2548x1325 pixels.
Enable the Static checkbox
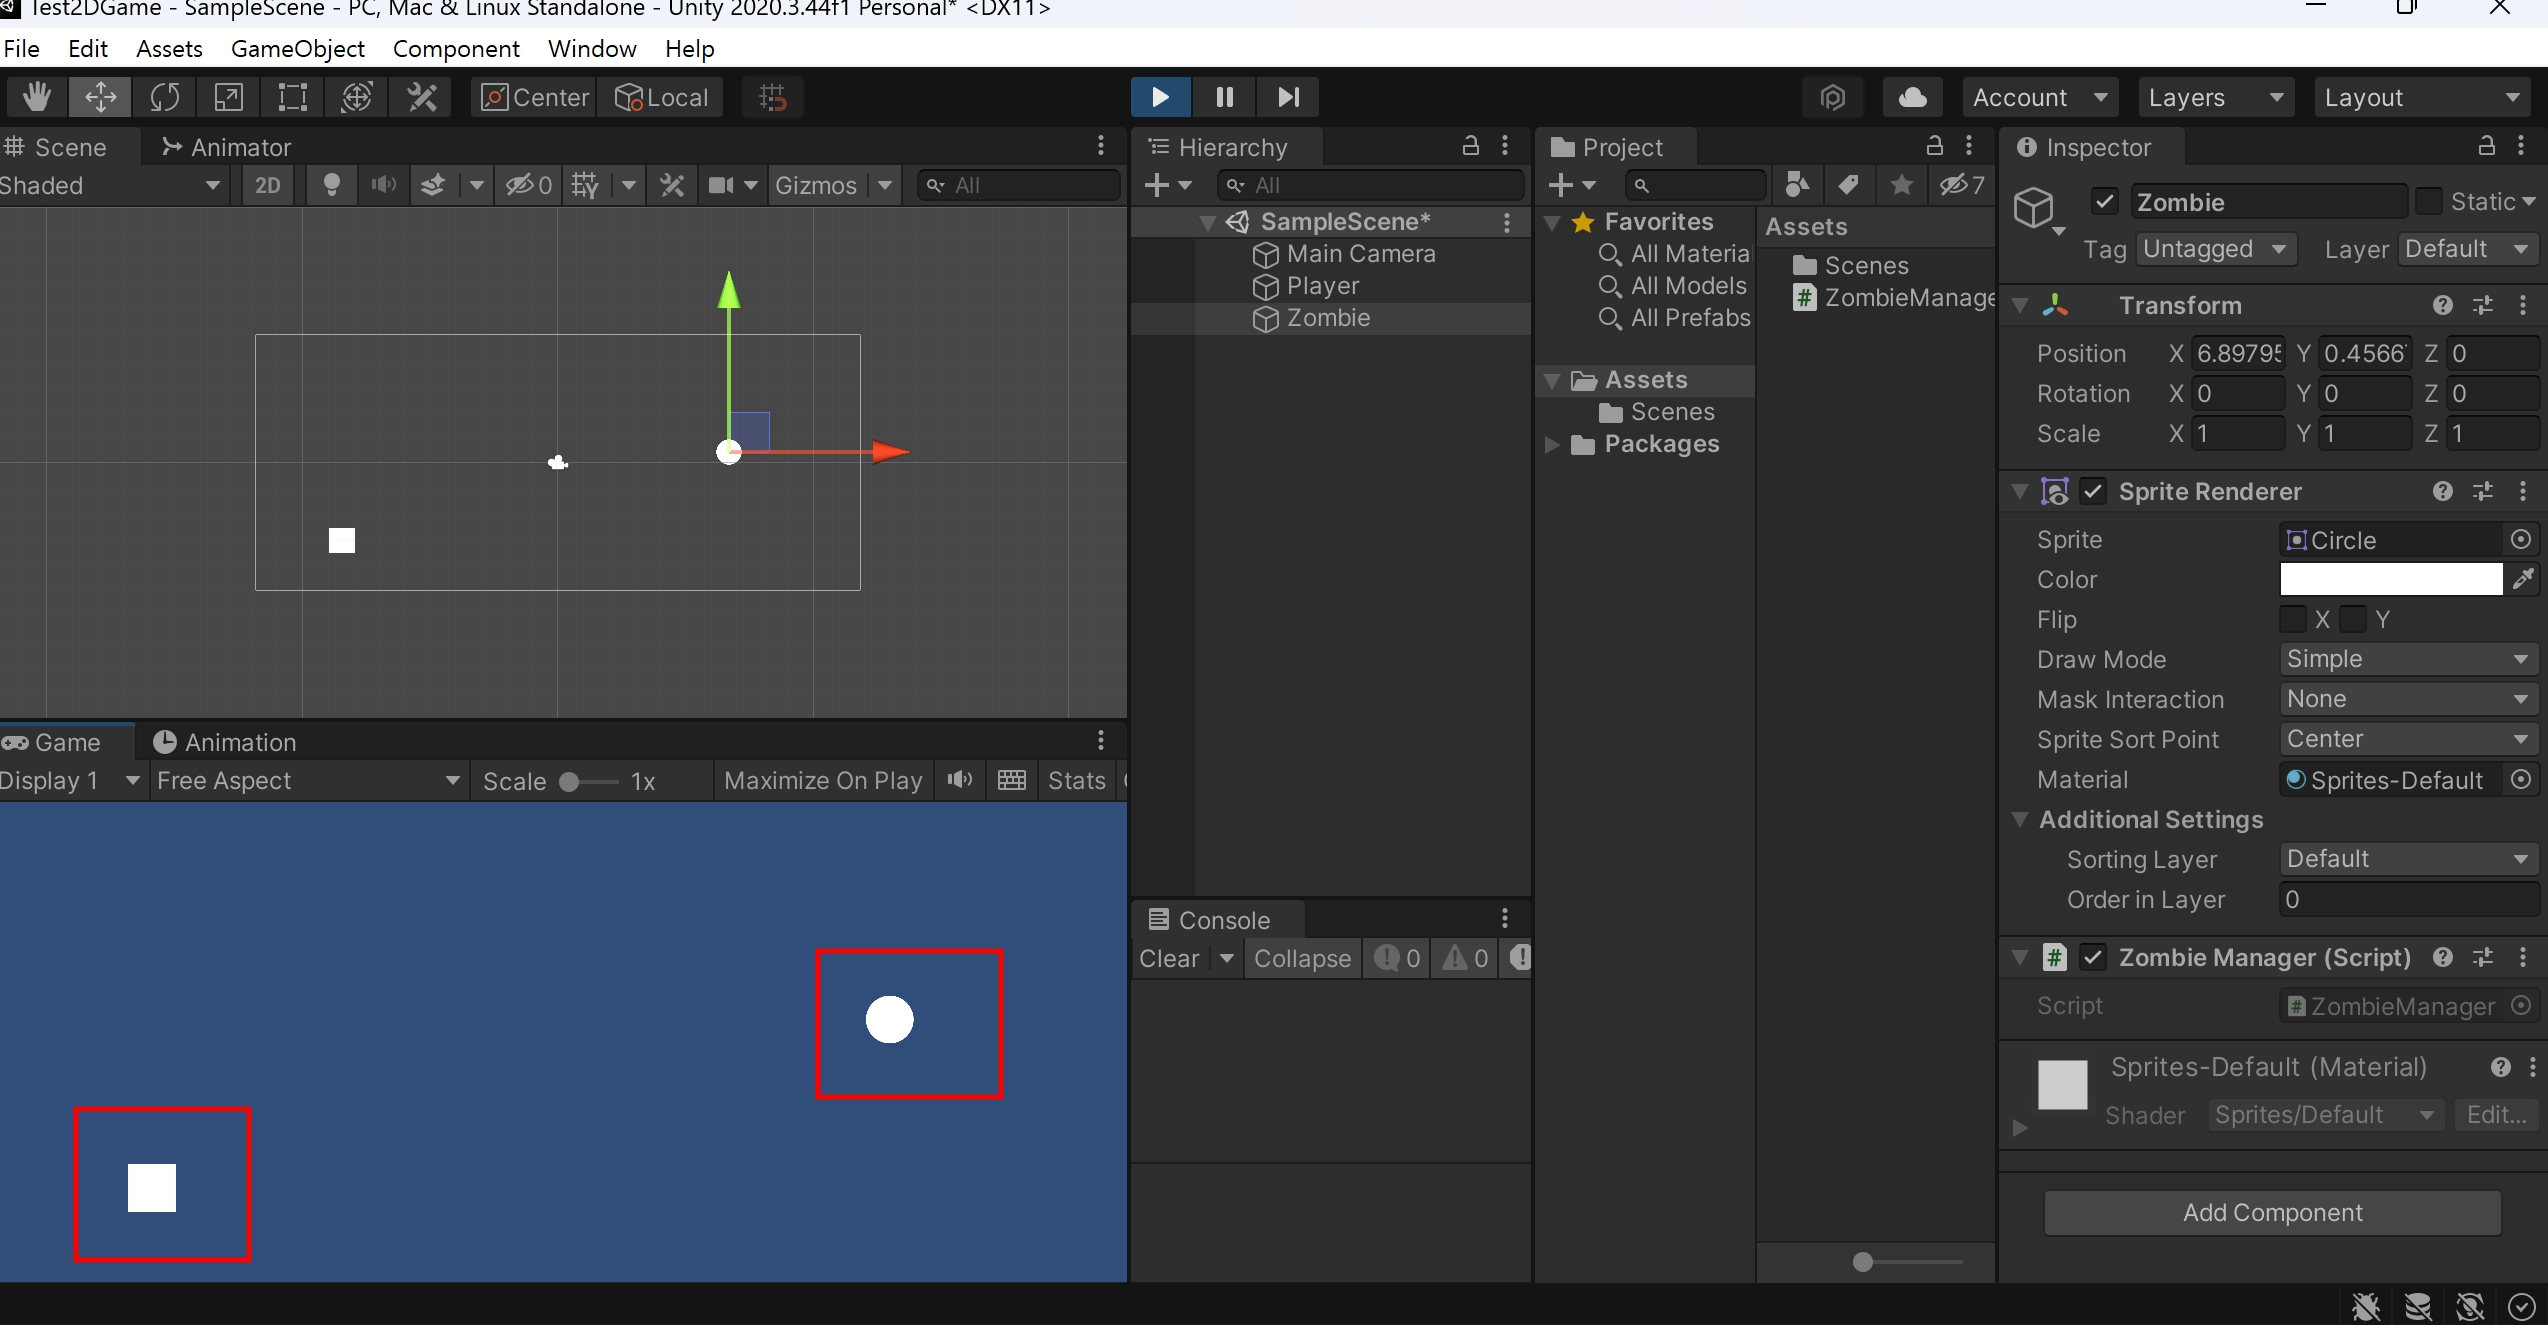click(2428, 202)
